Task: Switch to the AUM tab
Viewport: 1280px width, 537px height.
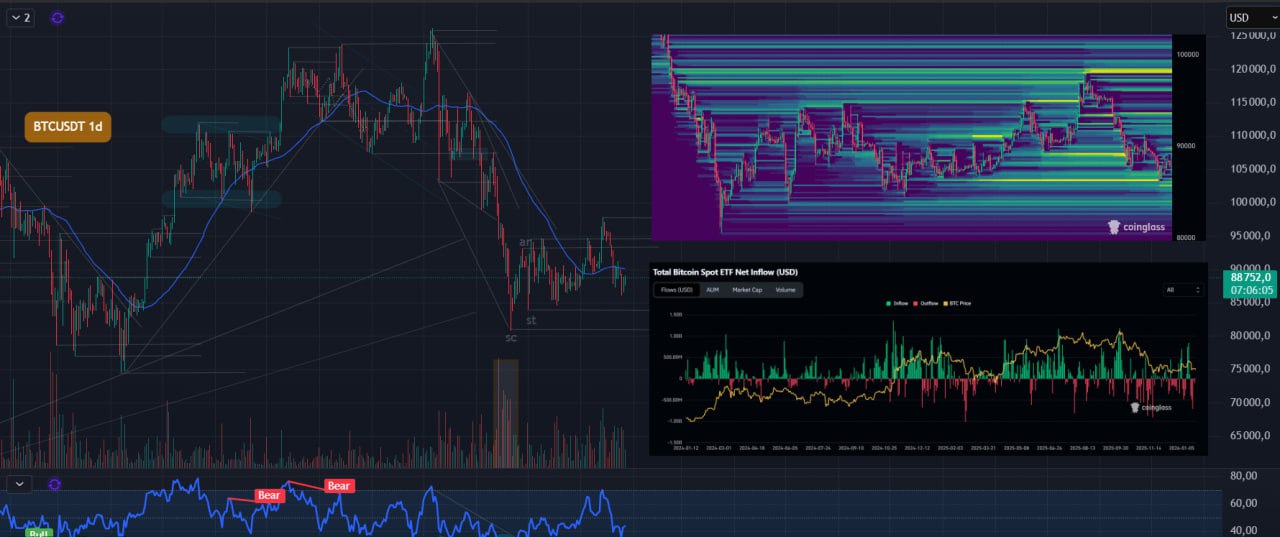Action: 712,290
